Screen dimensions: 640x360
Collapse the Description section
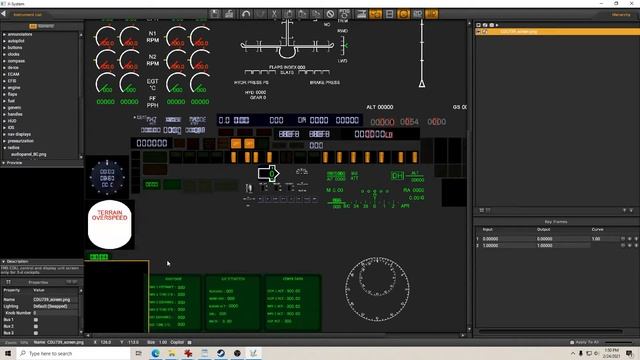[x=4, y=261]
